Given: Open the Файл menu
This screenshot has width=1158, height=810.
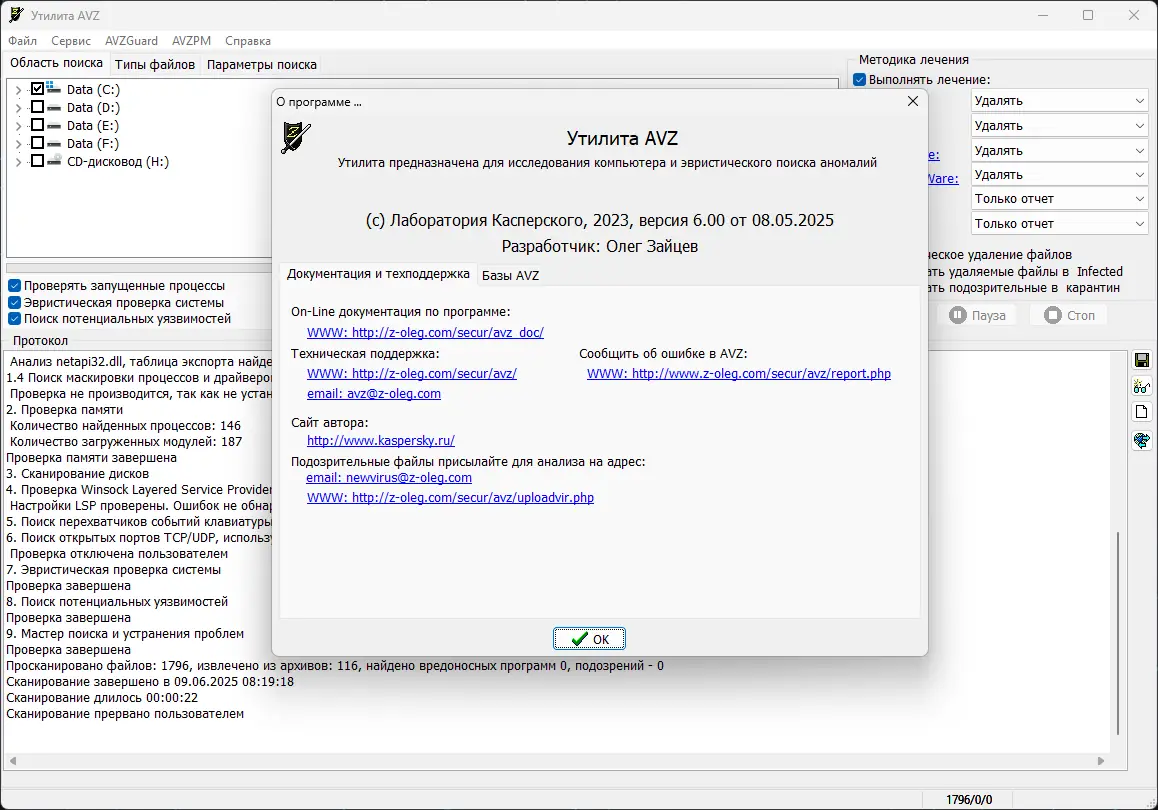Looking at the screenshot, I should [x=23, y=41].
